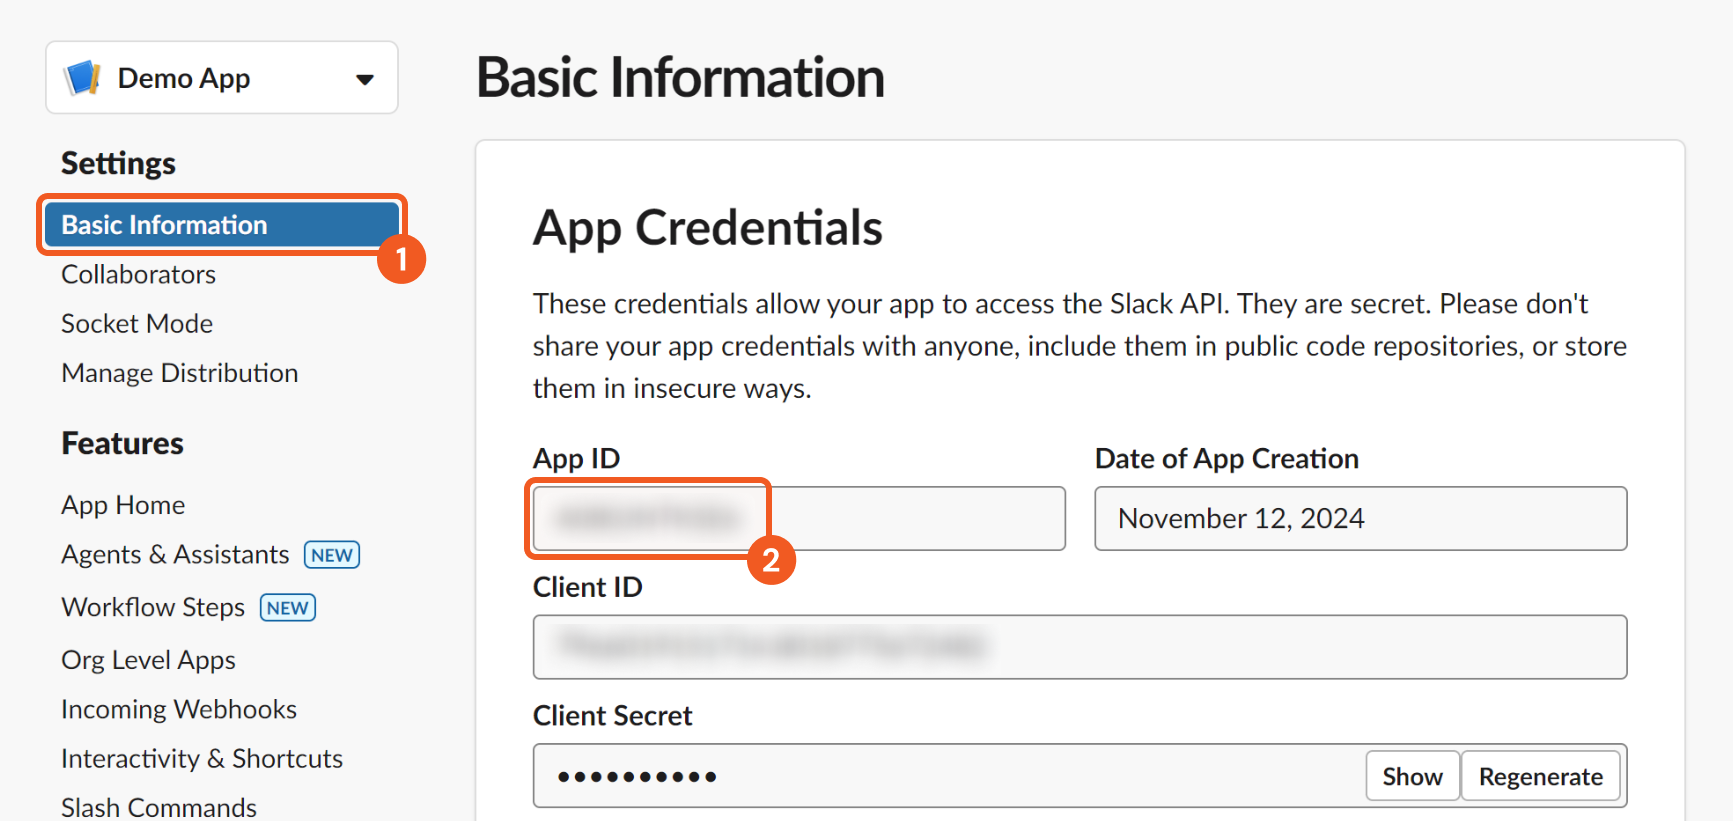Open the Basic Information settings page

pyautogui.click(x=222, y=225)
